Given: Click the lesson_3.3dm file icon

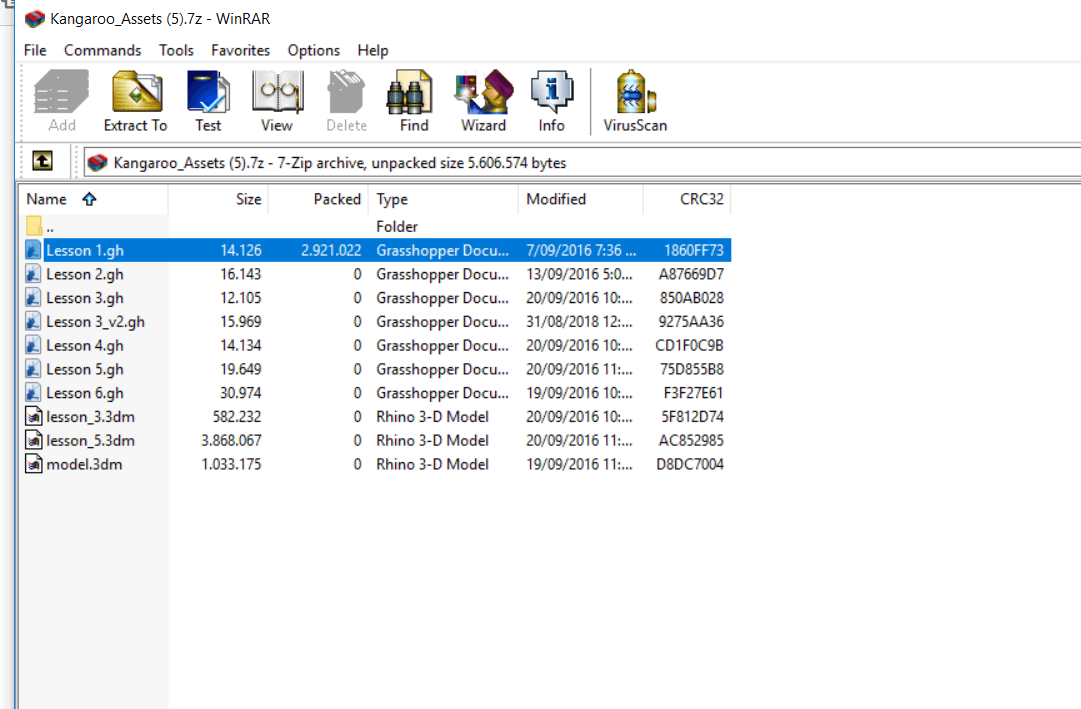Looking at the screenshot, I should [33, 417].
